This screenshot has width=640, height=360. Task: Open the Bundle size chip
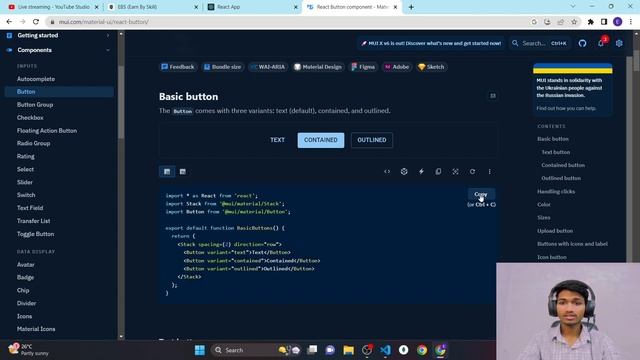pyautogui.click(x=223, y=67)
